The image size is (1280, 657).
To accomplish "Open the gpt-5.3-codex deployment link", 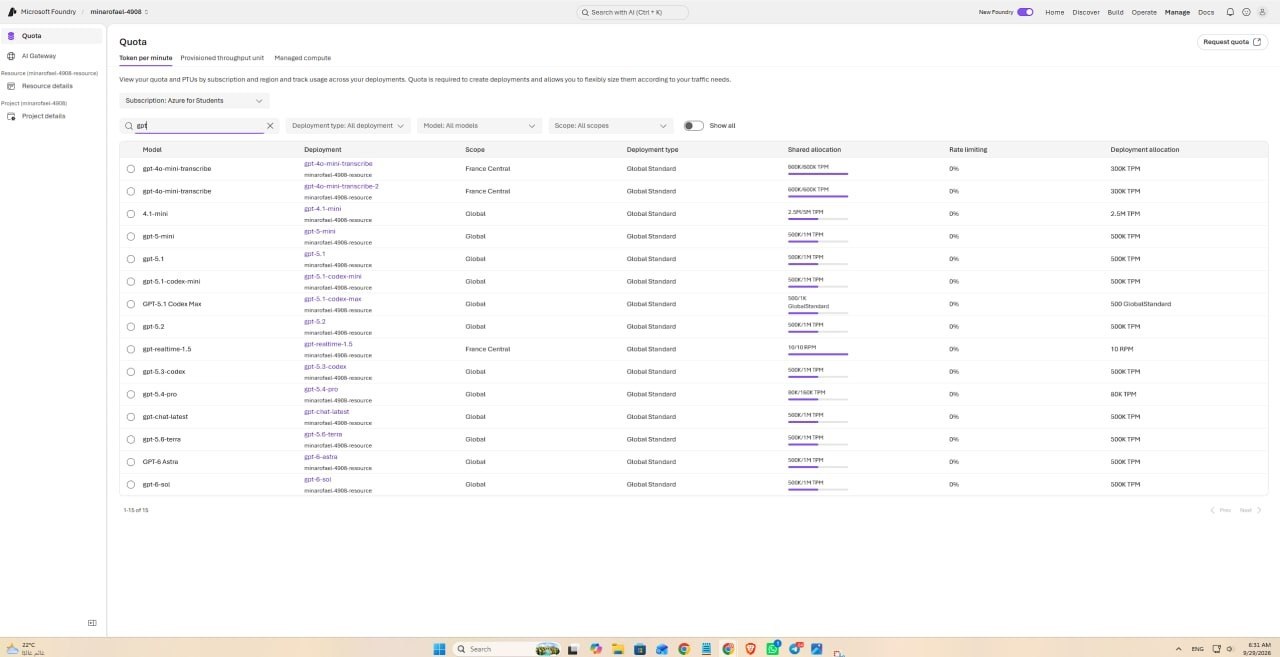I will tap(325, 366).
